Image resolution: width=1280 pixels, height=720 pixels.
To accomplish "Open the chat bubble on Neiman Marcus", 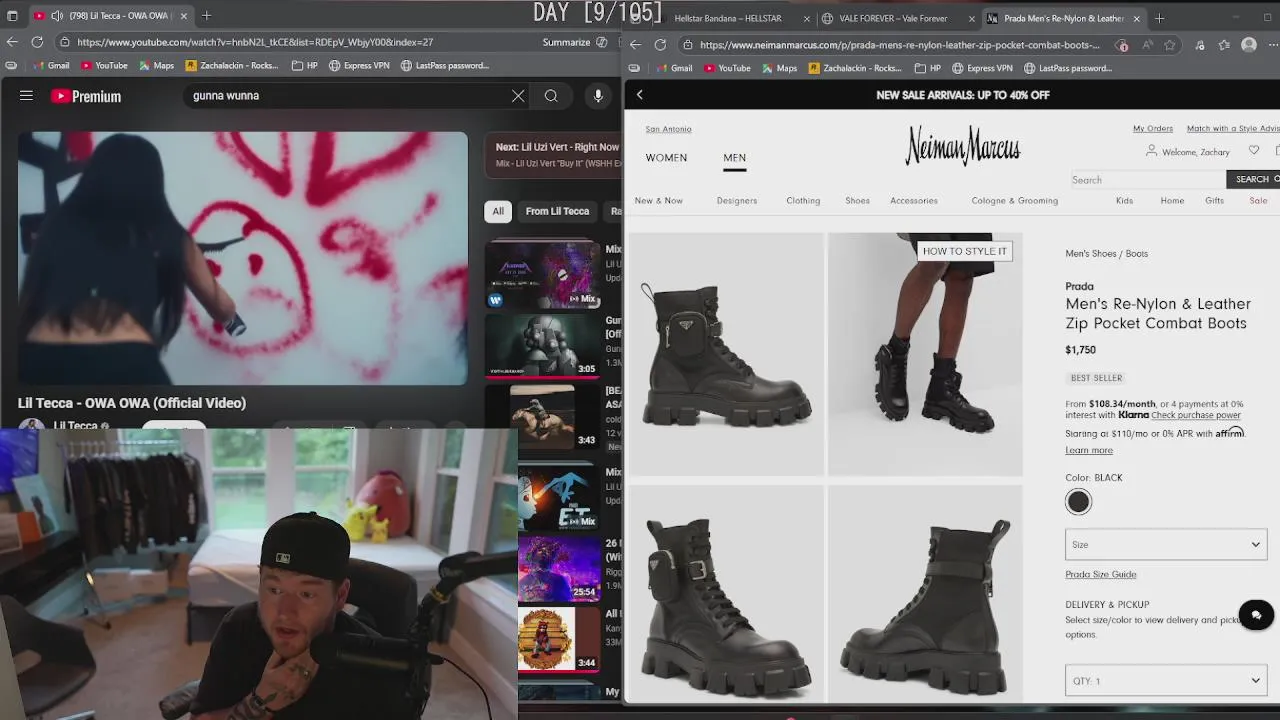I will (x=1256, y=615).
